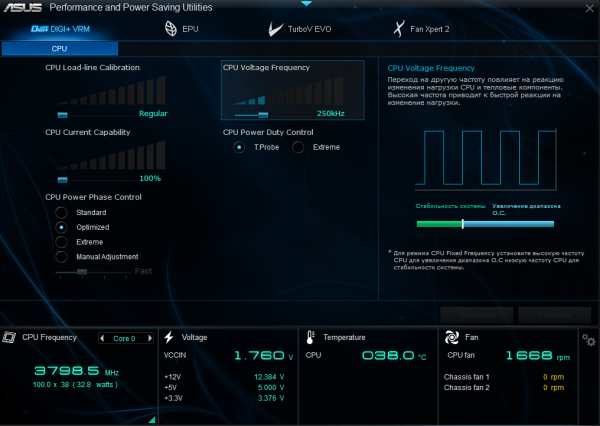Screen dimensions: 600x426
Task: Click the Regular load-line value
Action: [153, 113]
